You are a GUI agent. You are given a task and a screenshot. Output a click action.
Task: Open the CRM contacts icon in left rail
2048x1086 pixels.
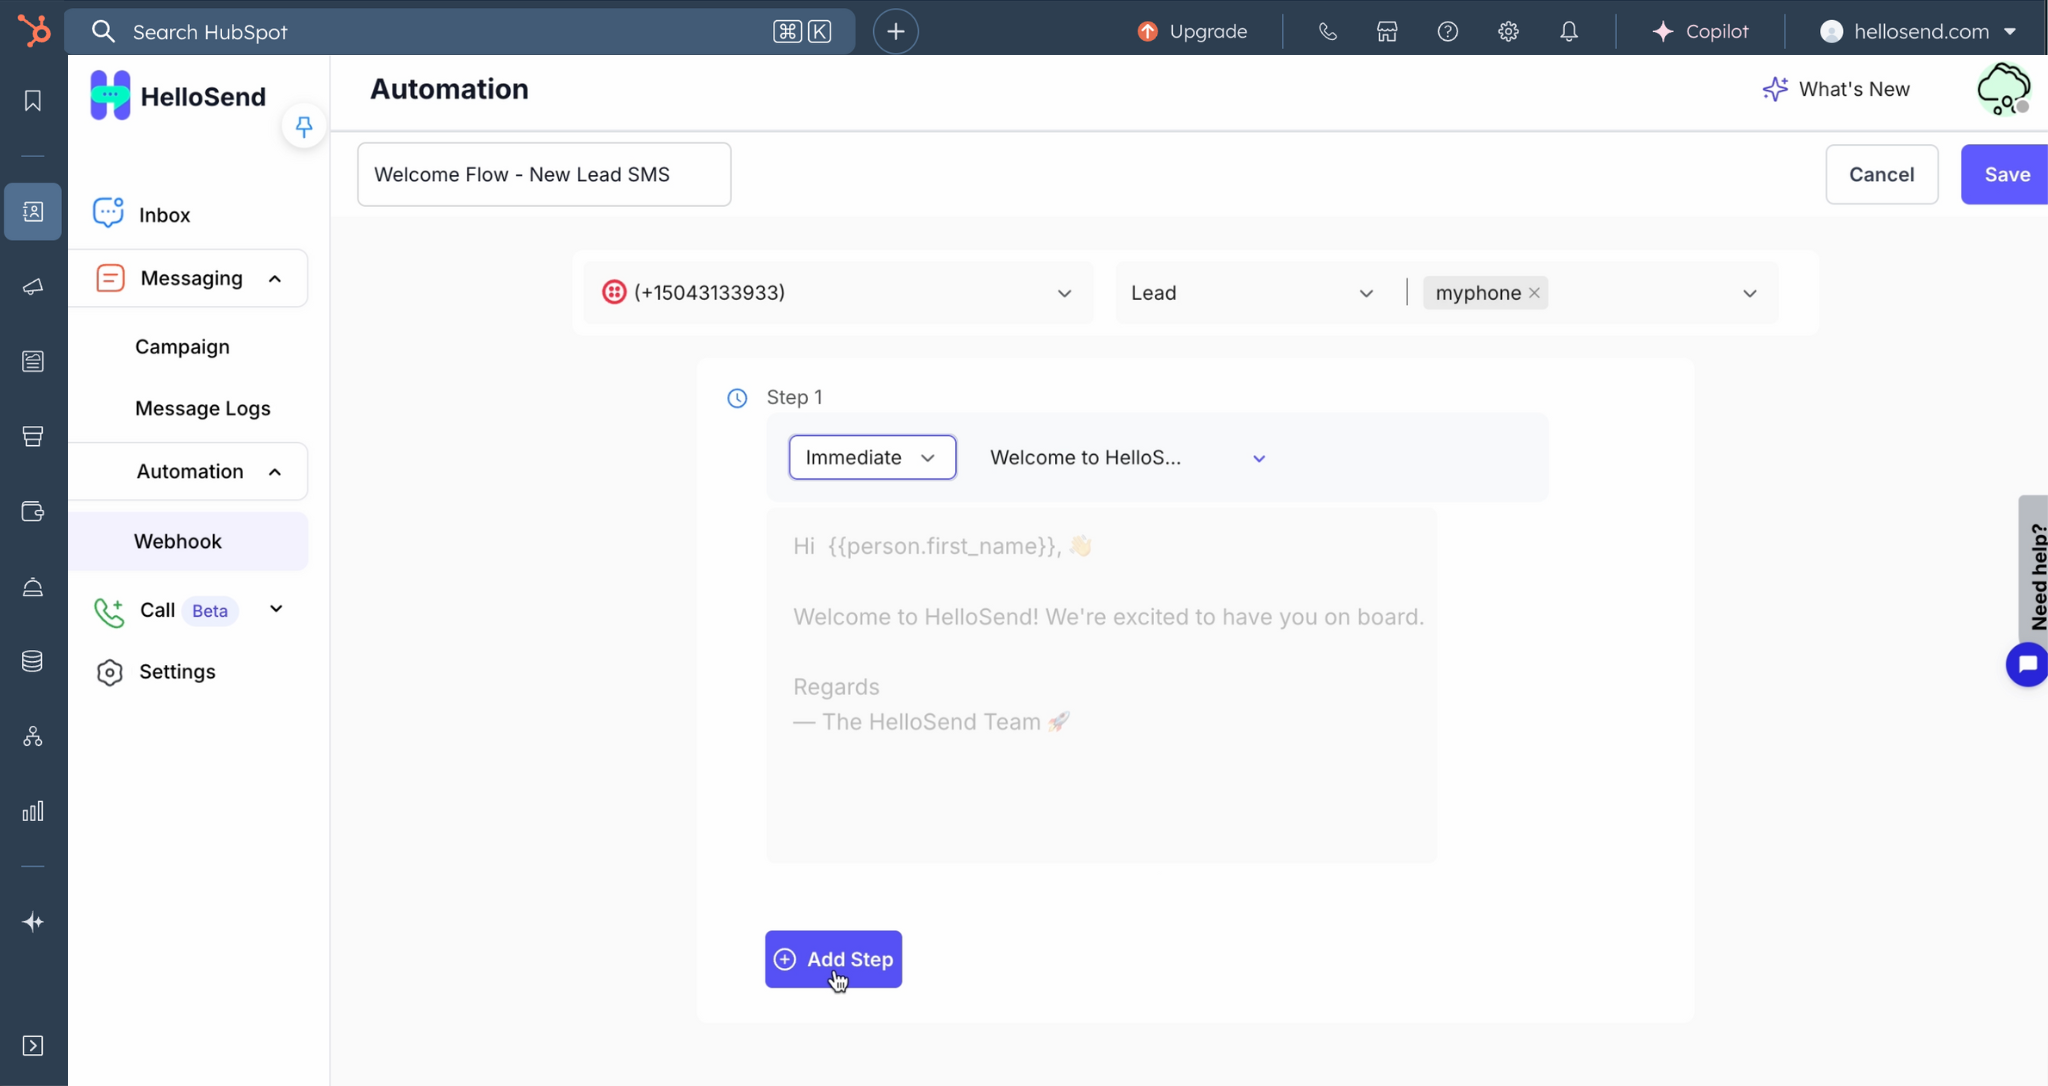coord(33,211)
